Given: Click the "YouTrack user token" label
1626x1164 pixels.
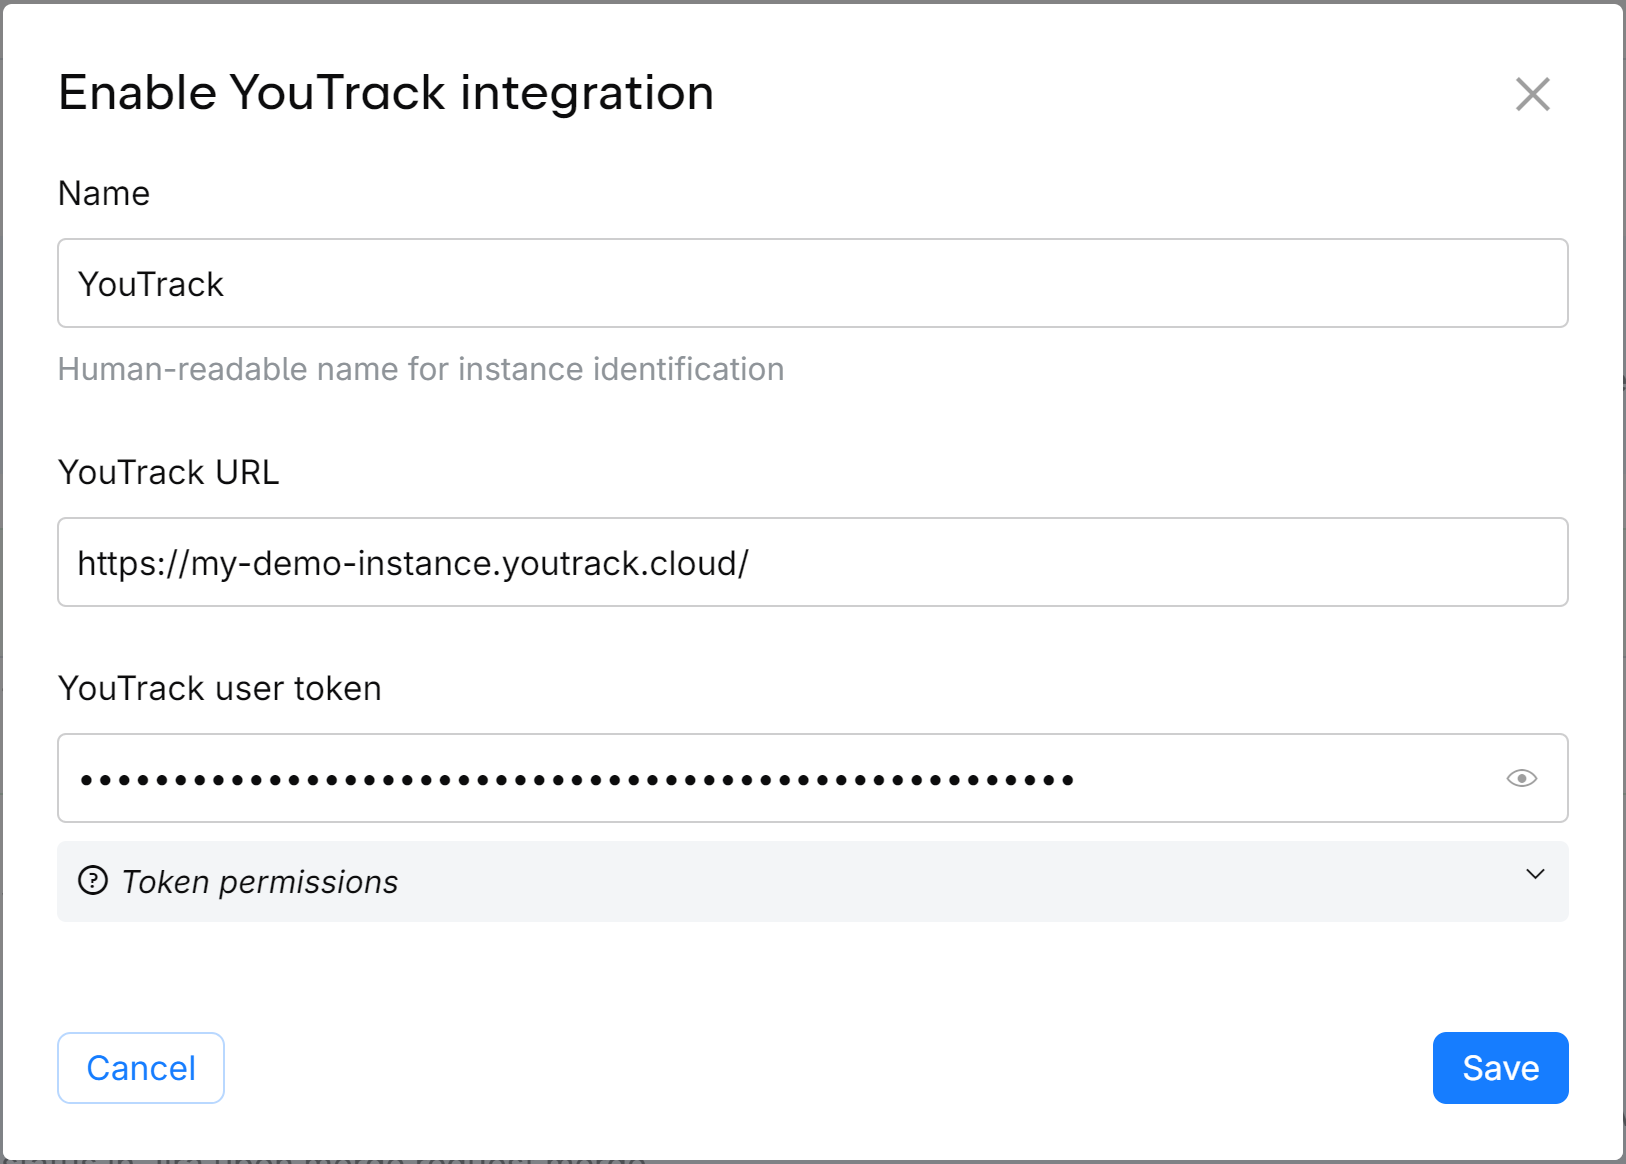Looking at the screenshot, I should (220, 688).
